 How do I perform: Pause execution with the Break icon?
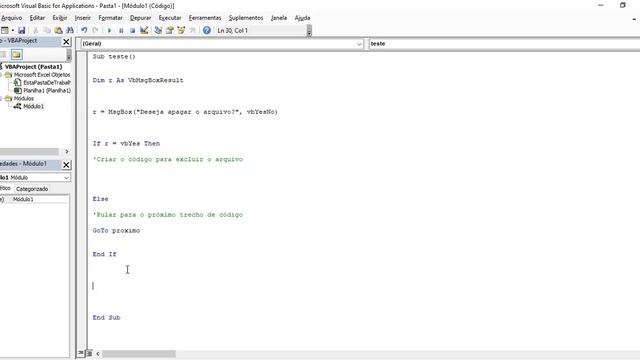pos(121,31)
